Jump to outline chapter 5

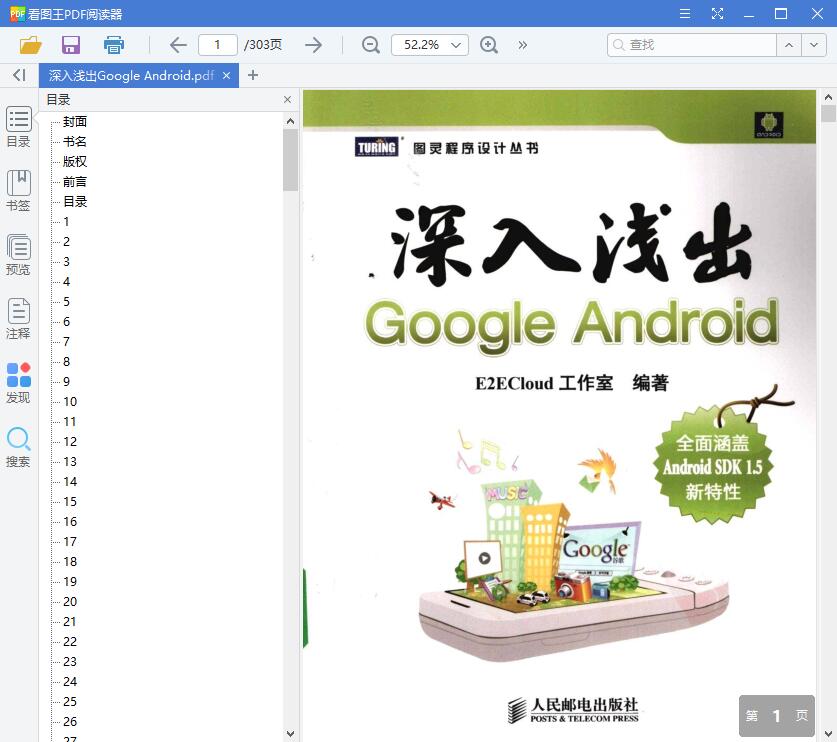click(66, 302)
